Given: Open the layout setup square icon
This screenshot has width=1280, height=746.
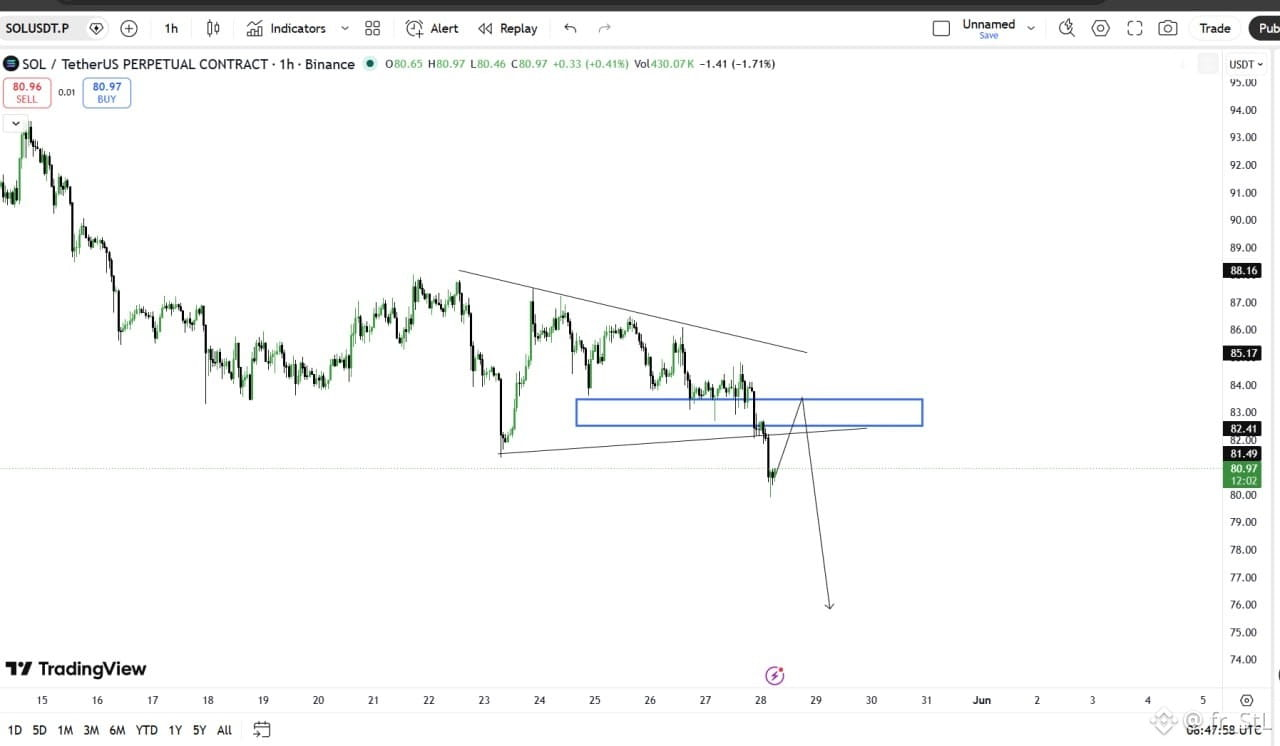Looking at the screenshot, I should coord(941,28).
